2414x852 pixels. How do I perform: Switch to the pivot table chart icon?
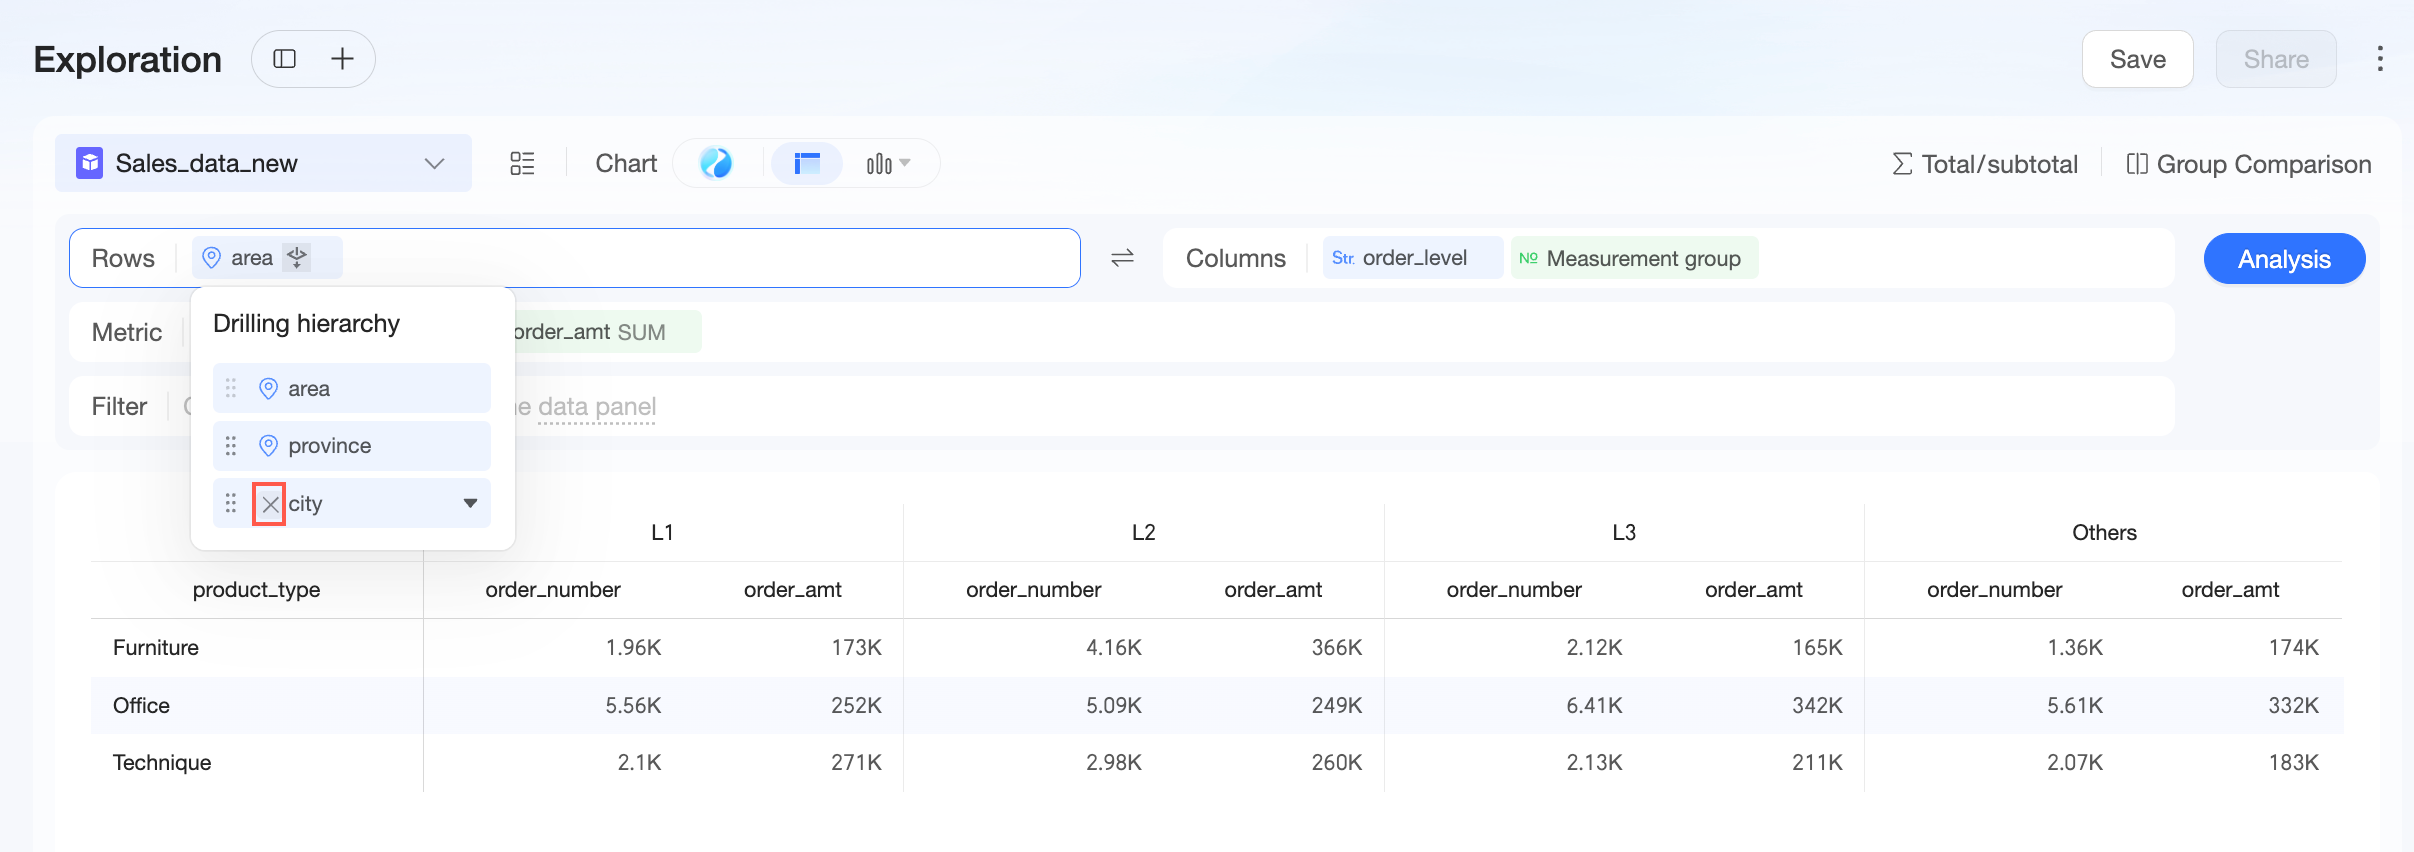[806, 163]
